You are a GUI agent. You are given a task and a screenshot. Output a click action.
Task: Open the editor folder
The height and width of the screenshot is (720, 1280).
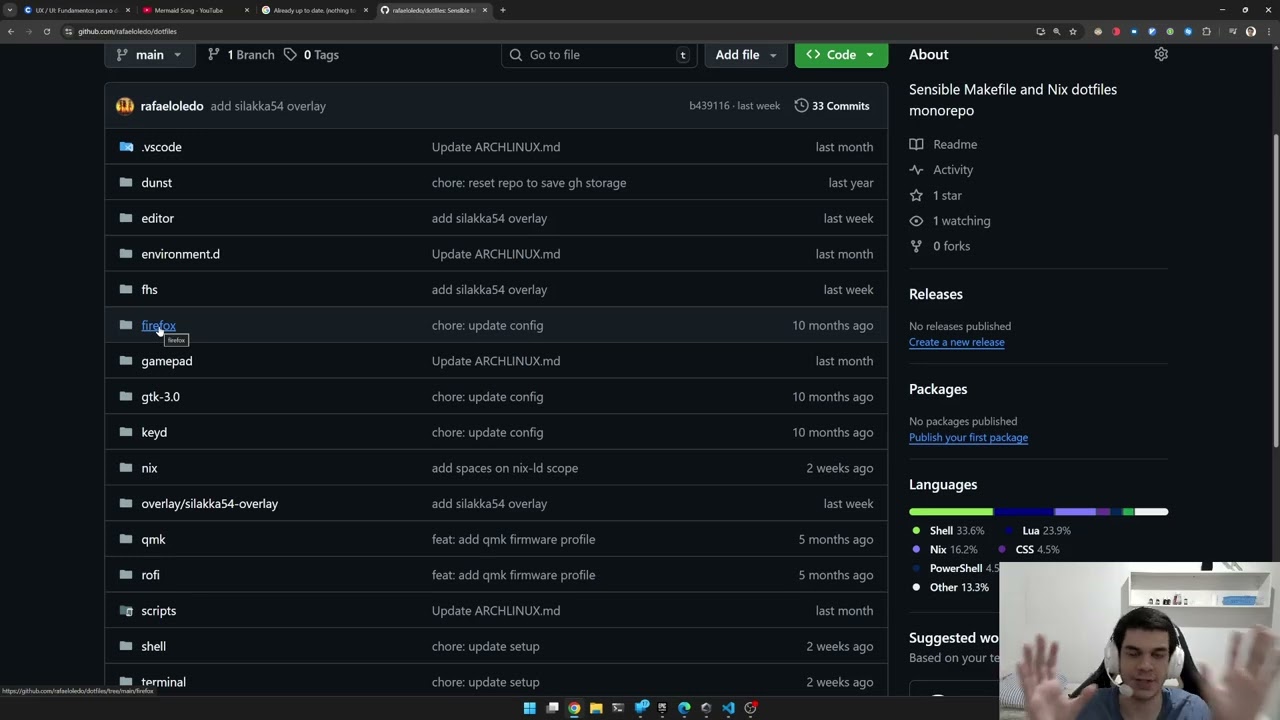click(157, 218)
